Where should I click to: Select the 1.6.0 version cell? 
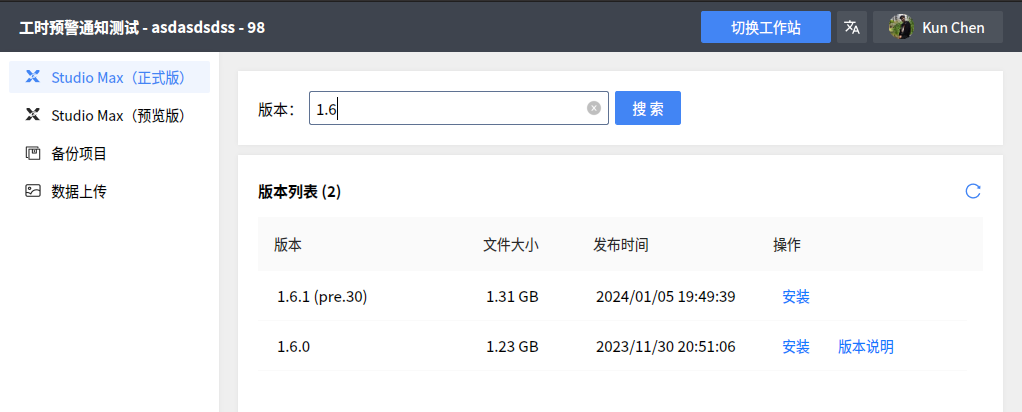(294, 347)
